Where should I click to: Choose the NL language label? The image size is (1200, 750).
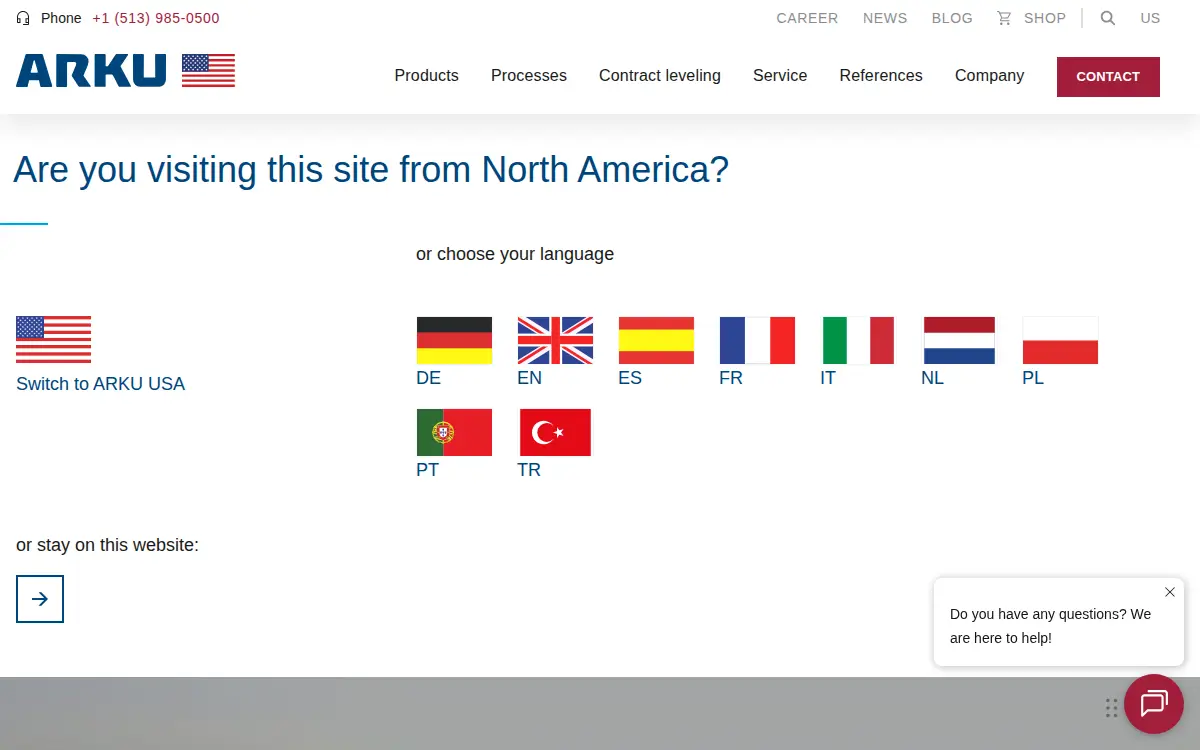933,378
